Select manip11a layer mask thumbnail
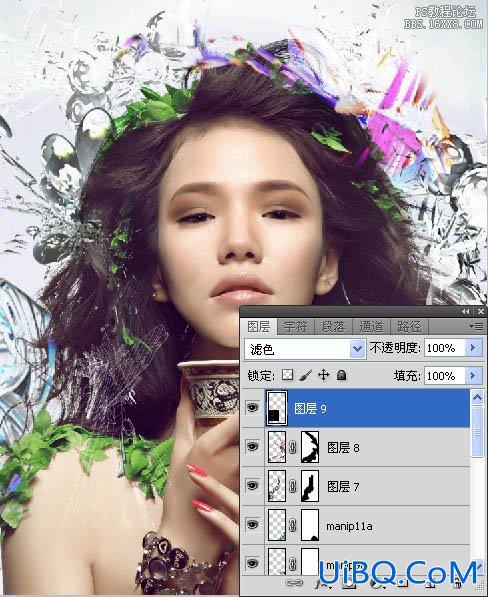The image size is (488, 597). (310, 525)
